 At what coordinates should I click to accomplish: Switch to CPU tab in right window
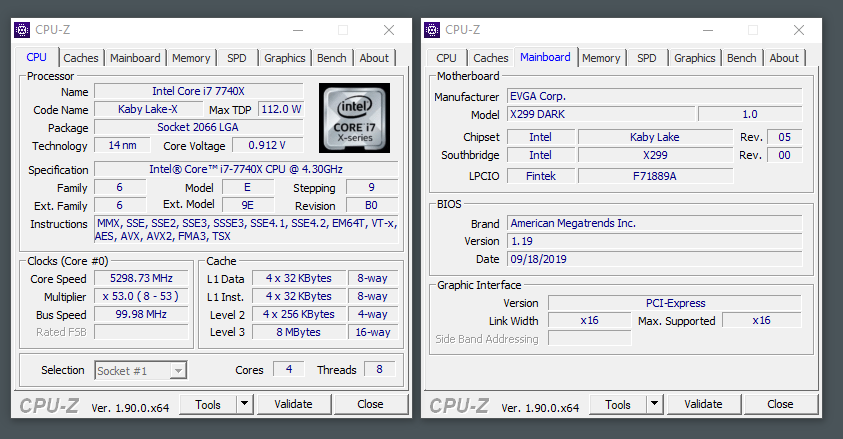tap(446, 58)
